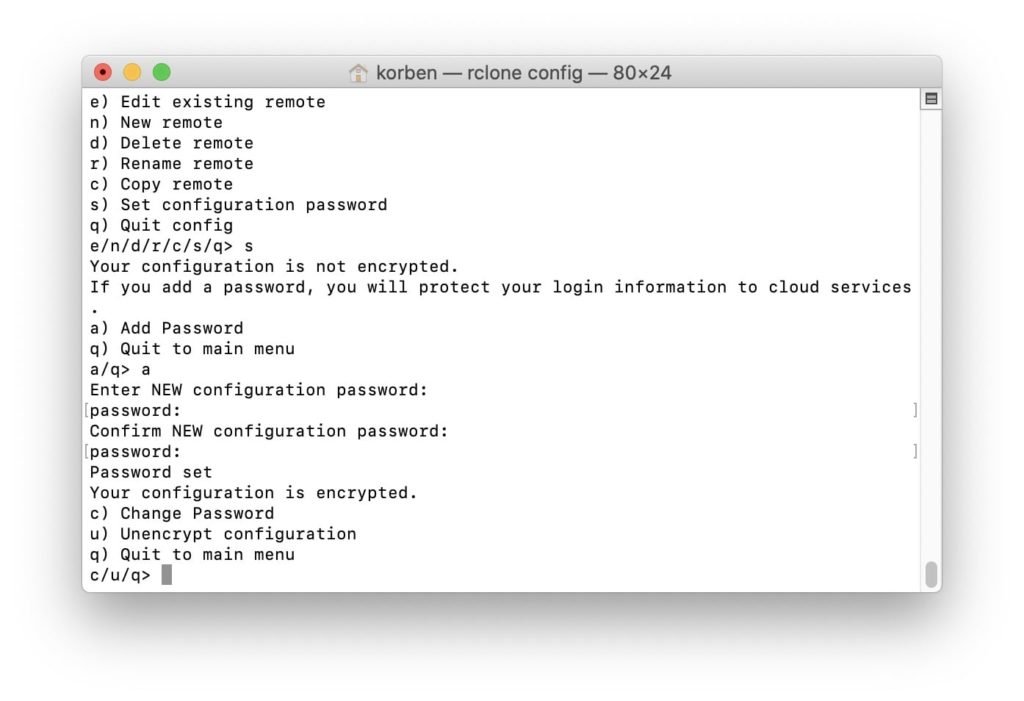Click the green zoom traffic light
The width and height of the screenshot is (1024, 701).
tap(160, 72)
